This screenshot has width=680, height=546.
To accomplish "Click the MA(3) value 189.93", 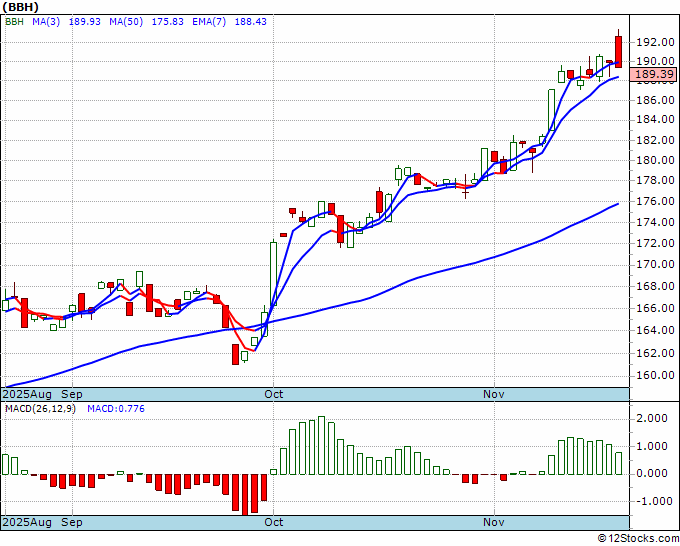I will [x=85, y=22].
